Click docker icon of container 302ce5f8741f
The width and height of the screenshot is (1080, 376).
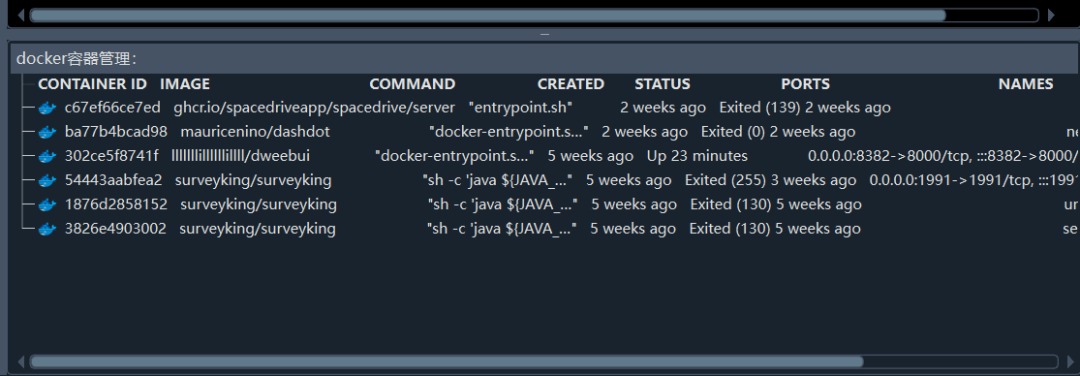click(x=47, y=156)
